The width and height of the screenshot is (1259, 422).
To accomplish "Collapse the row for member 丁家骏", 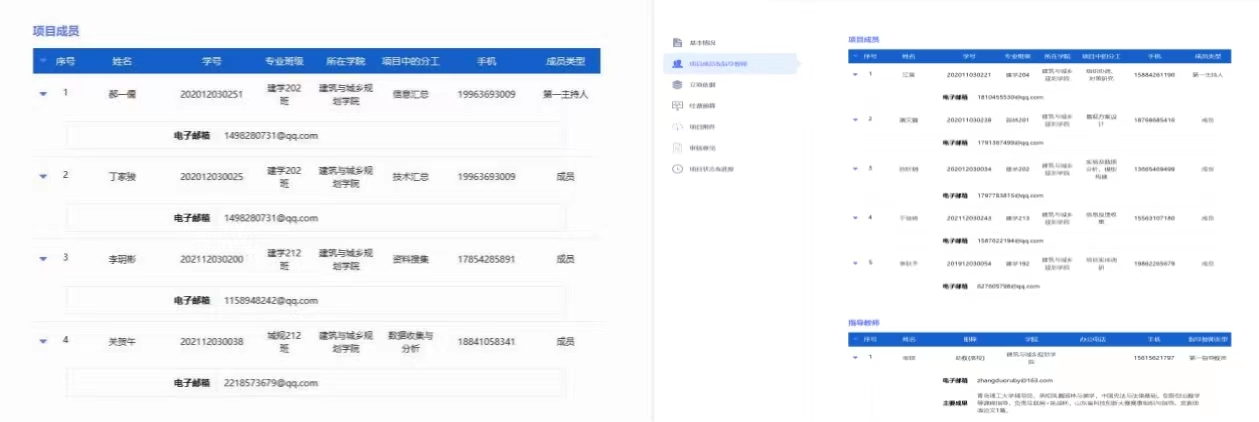I will (43, 177).
